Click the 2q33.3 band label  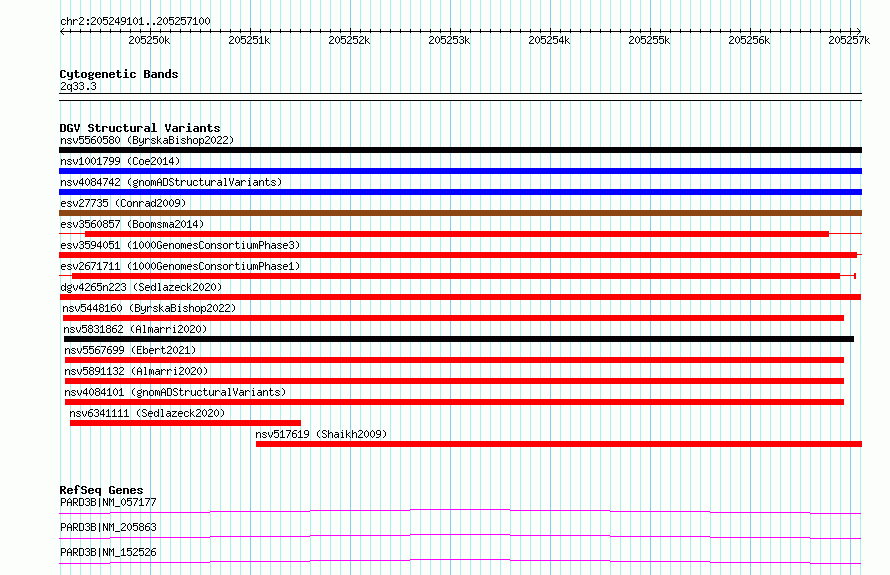tap(78, 86)
